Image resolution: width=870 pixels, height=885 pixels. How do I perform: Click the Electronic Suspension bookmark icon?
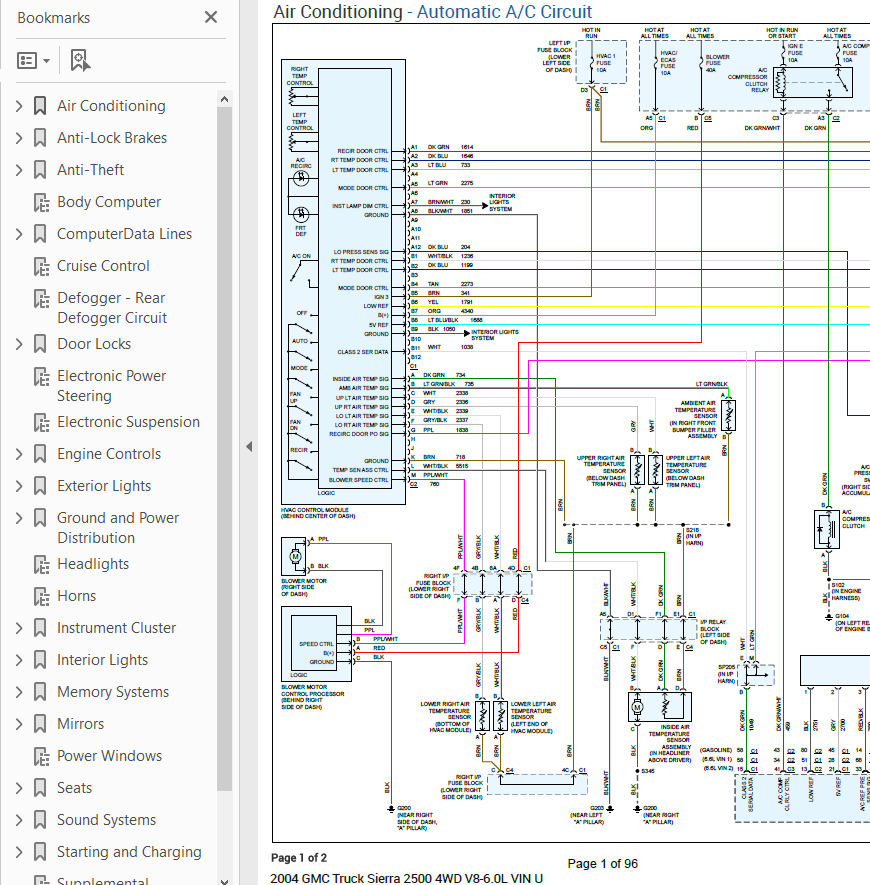pos(41,422)
